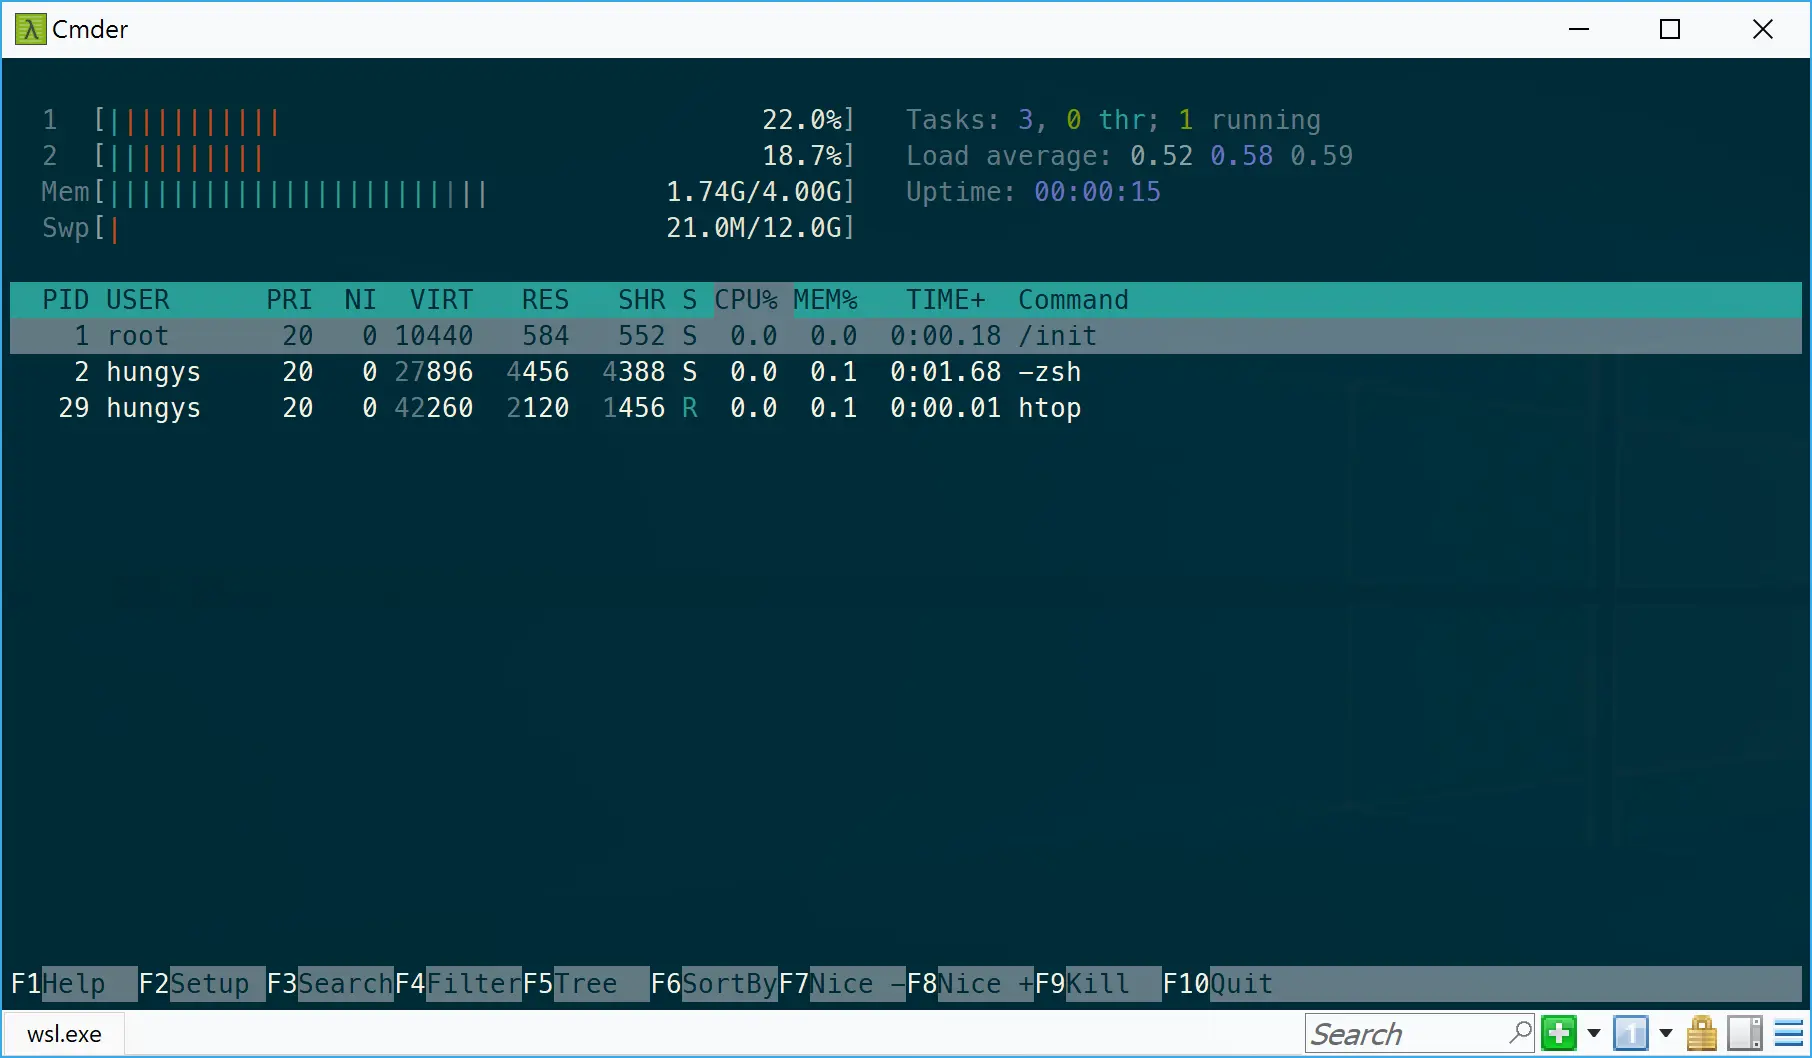
Task: Click the TIME+ value 0:00.01
Action: click(x=946, y=408)
